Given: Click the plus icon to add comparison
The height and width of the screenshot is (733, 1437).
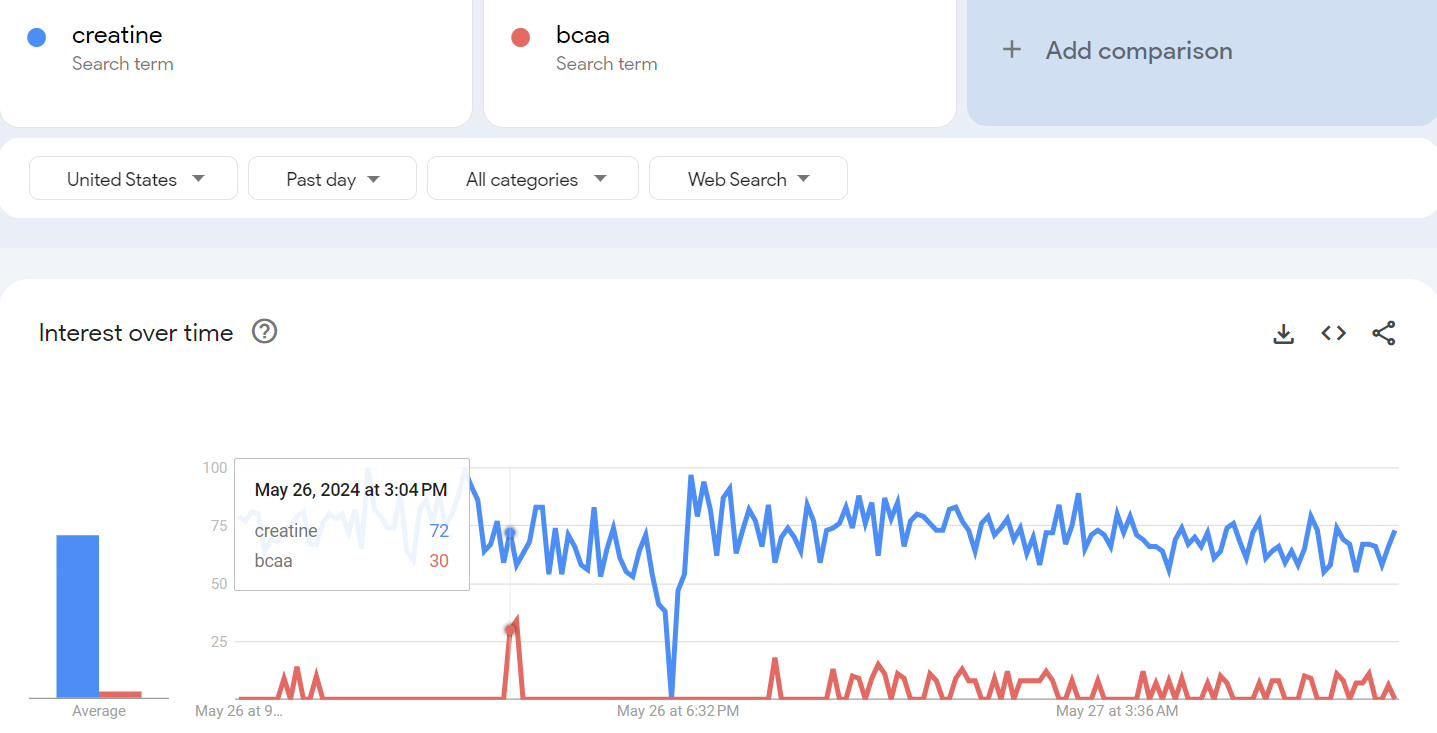Looking at the screenshot, I should (1011, 49).
